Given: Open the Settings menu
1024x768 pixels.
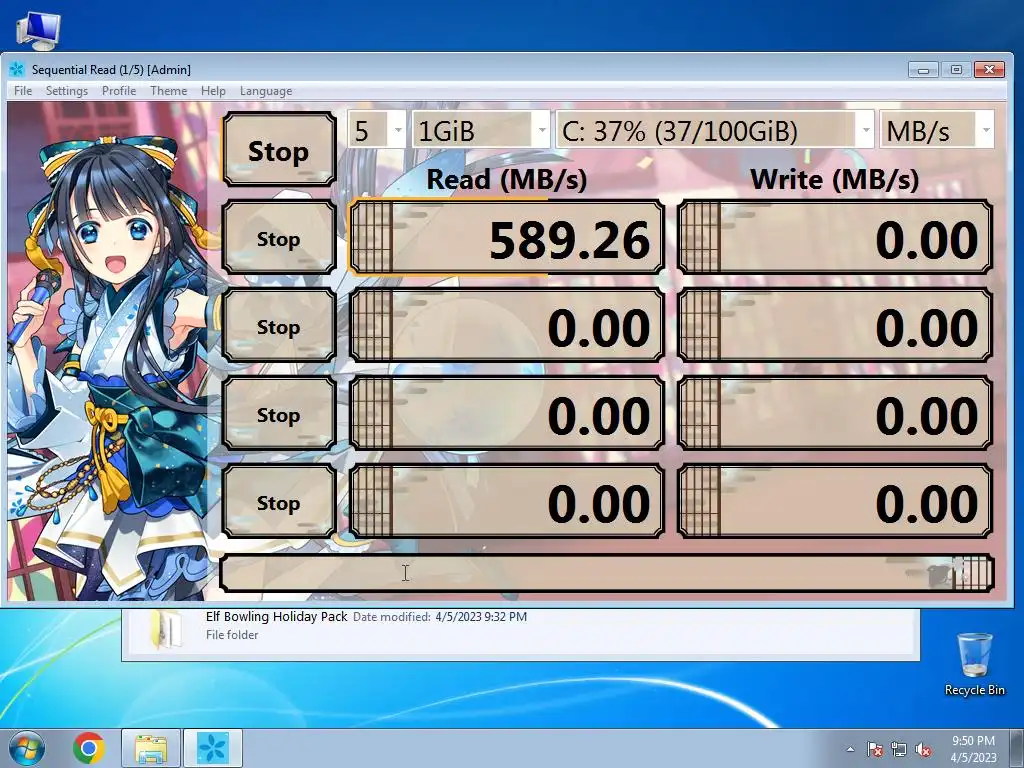Looking at the screenshot, I should 67,91.
